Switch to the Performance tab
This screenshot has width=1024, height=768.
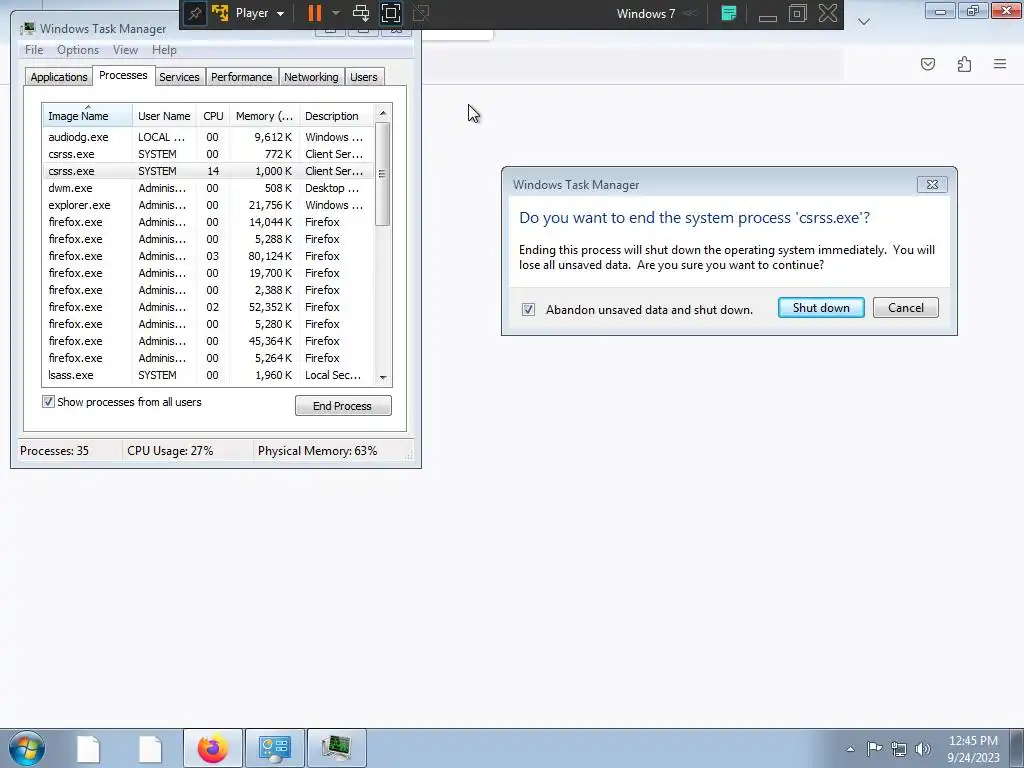click(x=242, y=77)
